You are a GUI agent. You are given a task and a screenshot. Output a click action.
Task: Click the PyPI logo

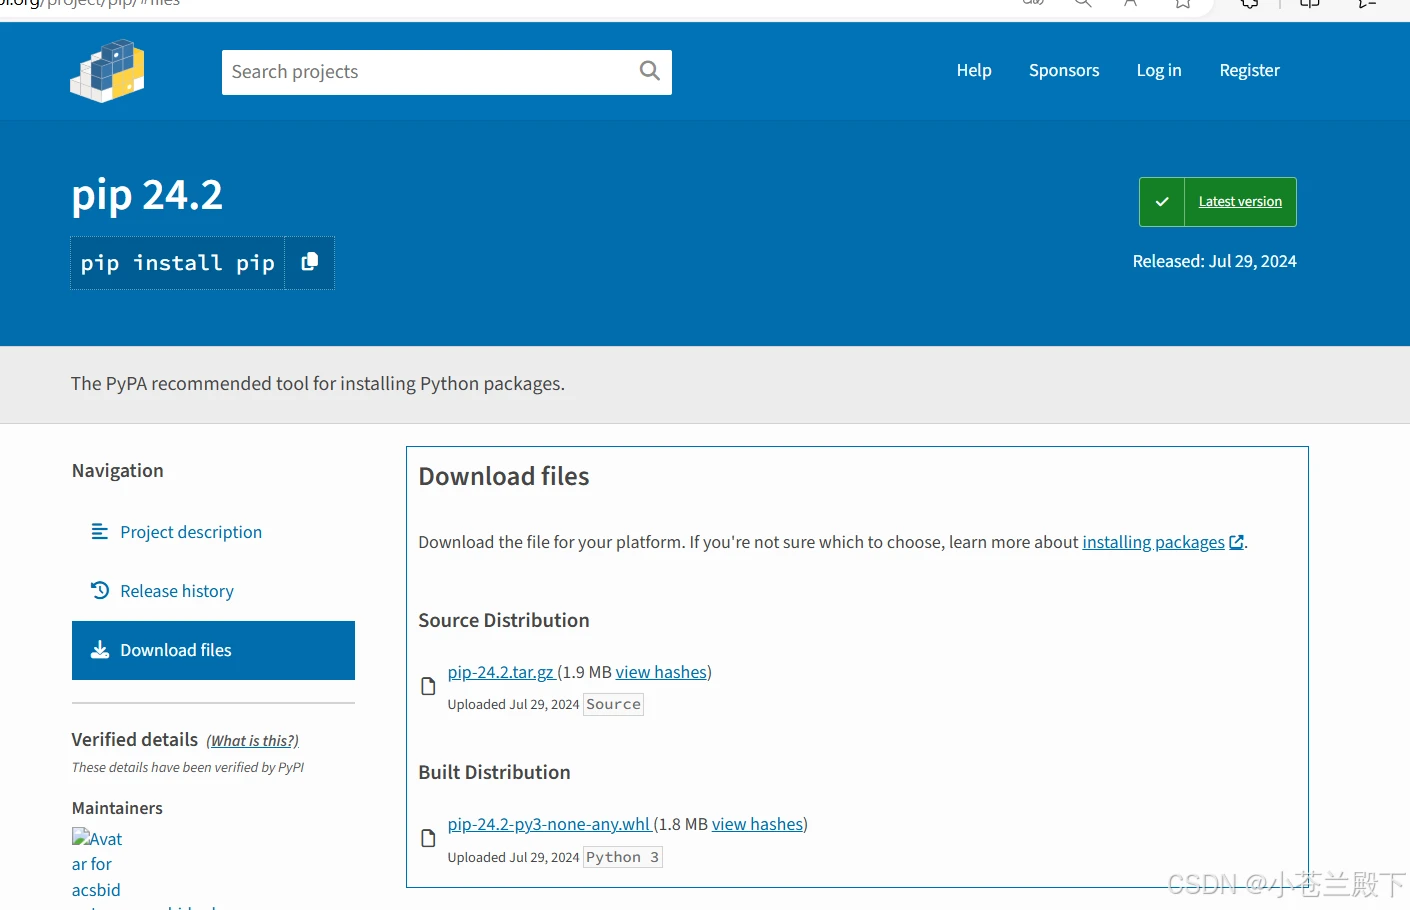(x=107, y=71)
